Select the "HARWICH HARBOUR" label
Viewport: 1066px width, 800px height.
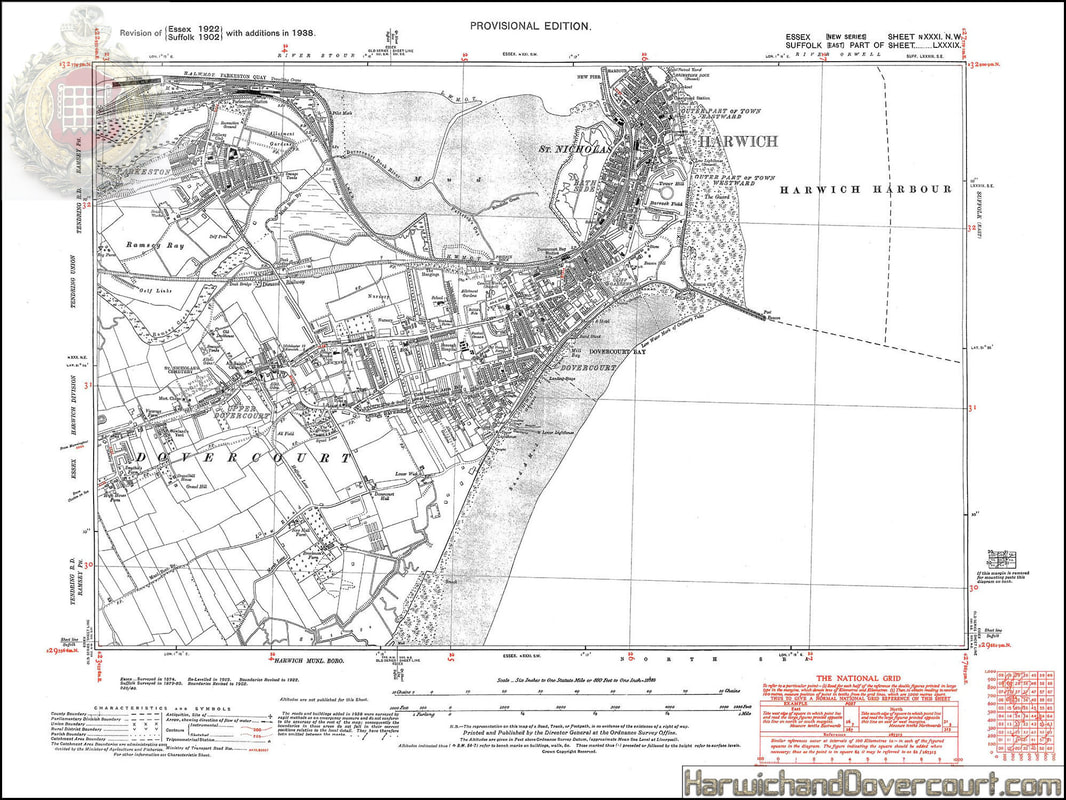point(865,190)
